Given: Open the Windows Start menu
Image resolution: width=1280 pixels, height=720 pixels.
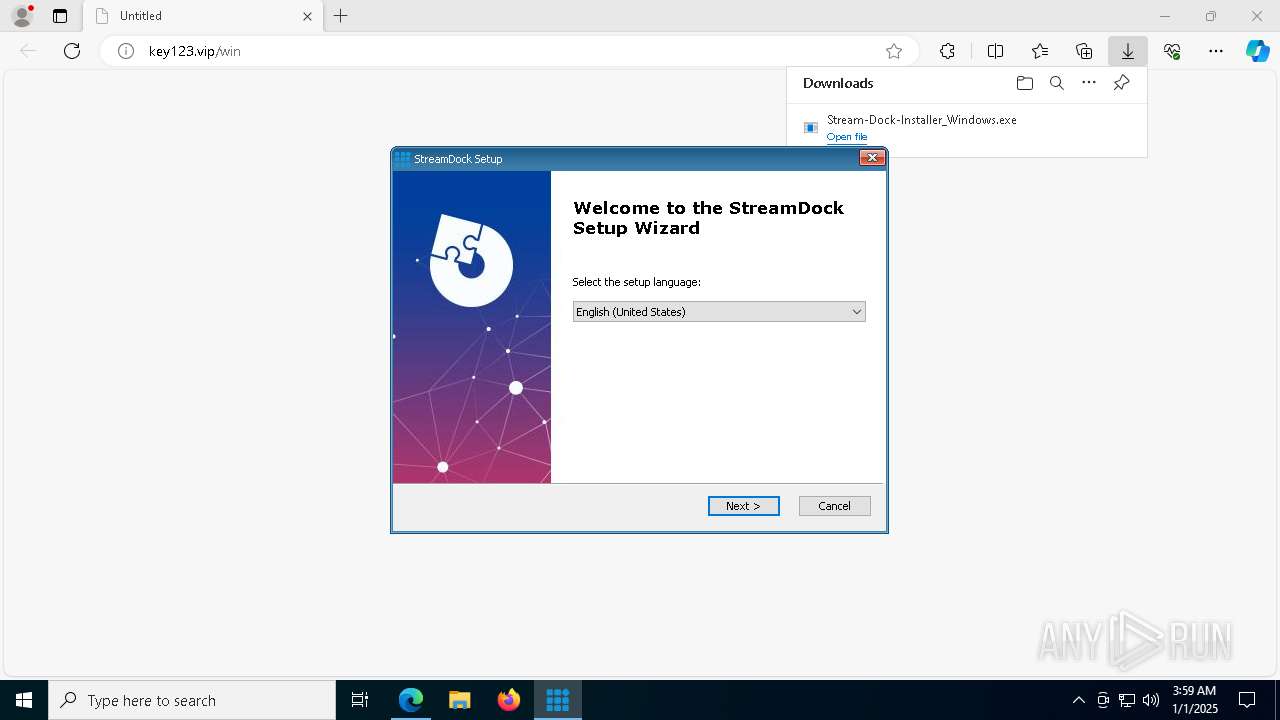Looking at the screenshot, I should (x=24, y=700).
